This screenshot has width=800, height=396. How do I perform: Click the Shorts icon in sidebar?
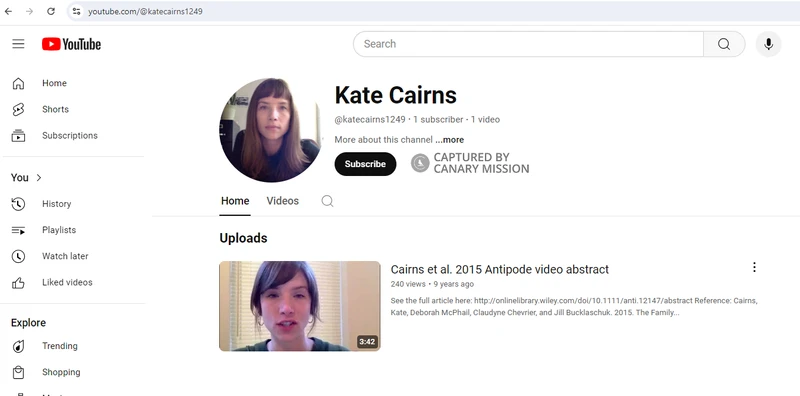[x=18, y=109]
